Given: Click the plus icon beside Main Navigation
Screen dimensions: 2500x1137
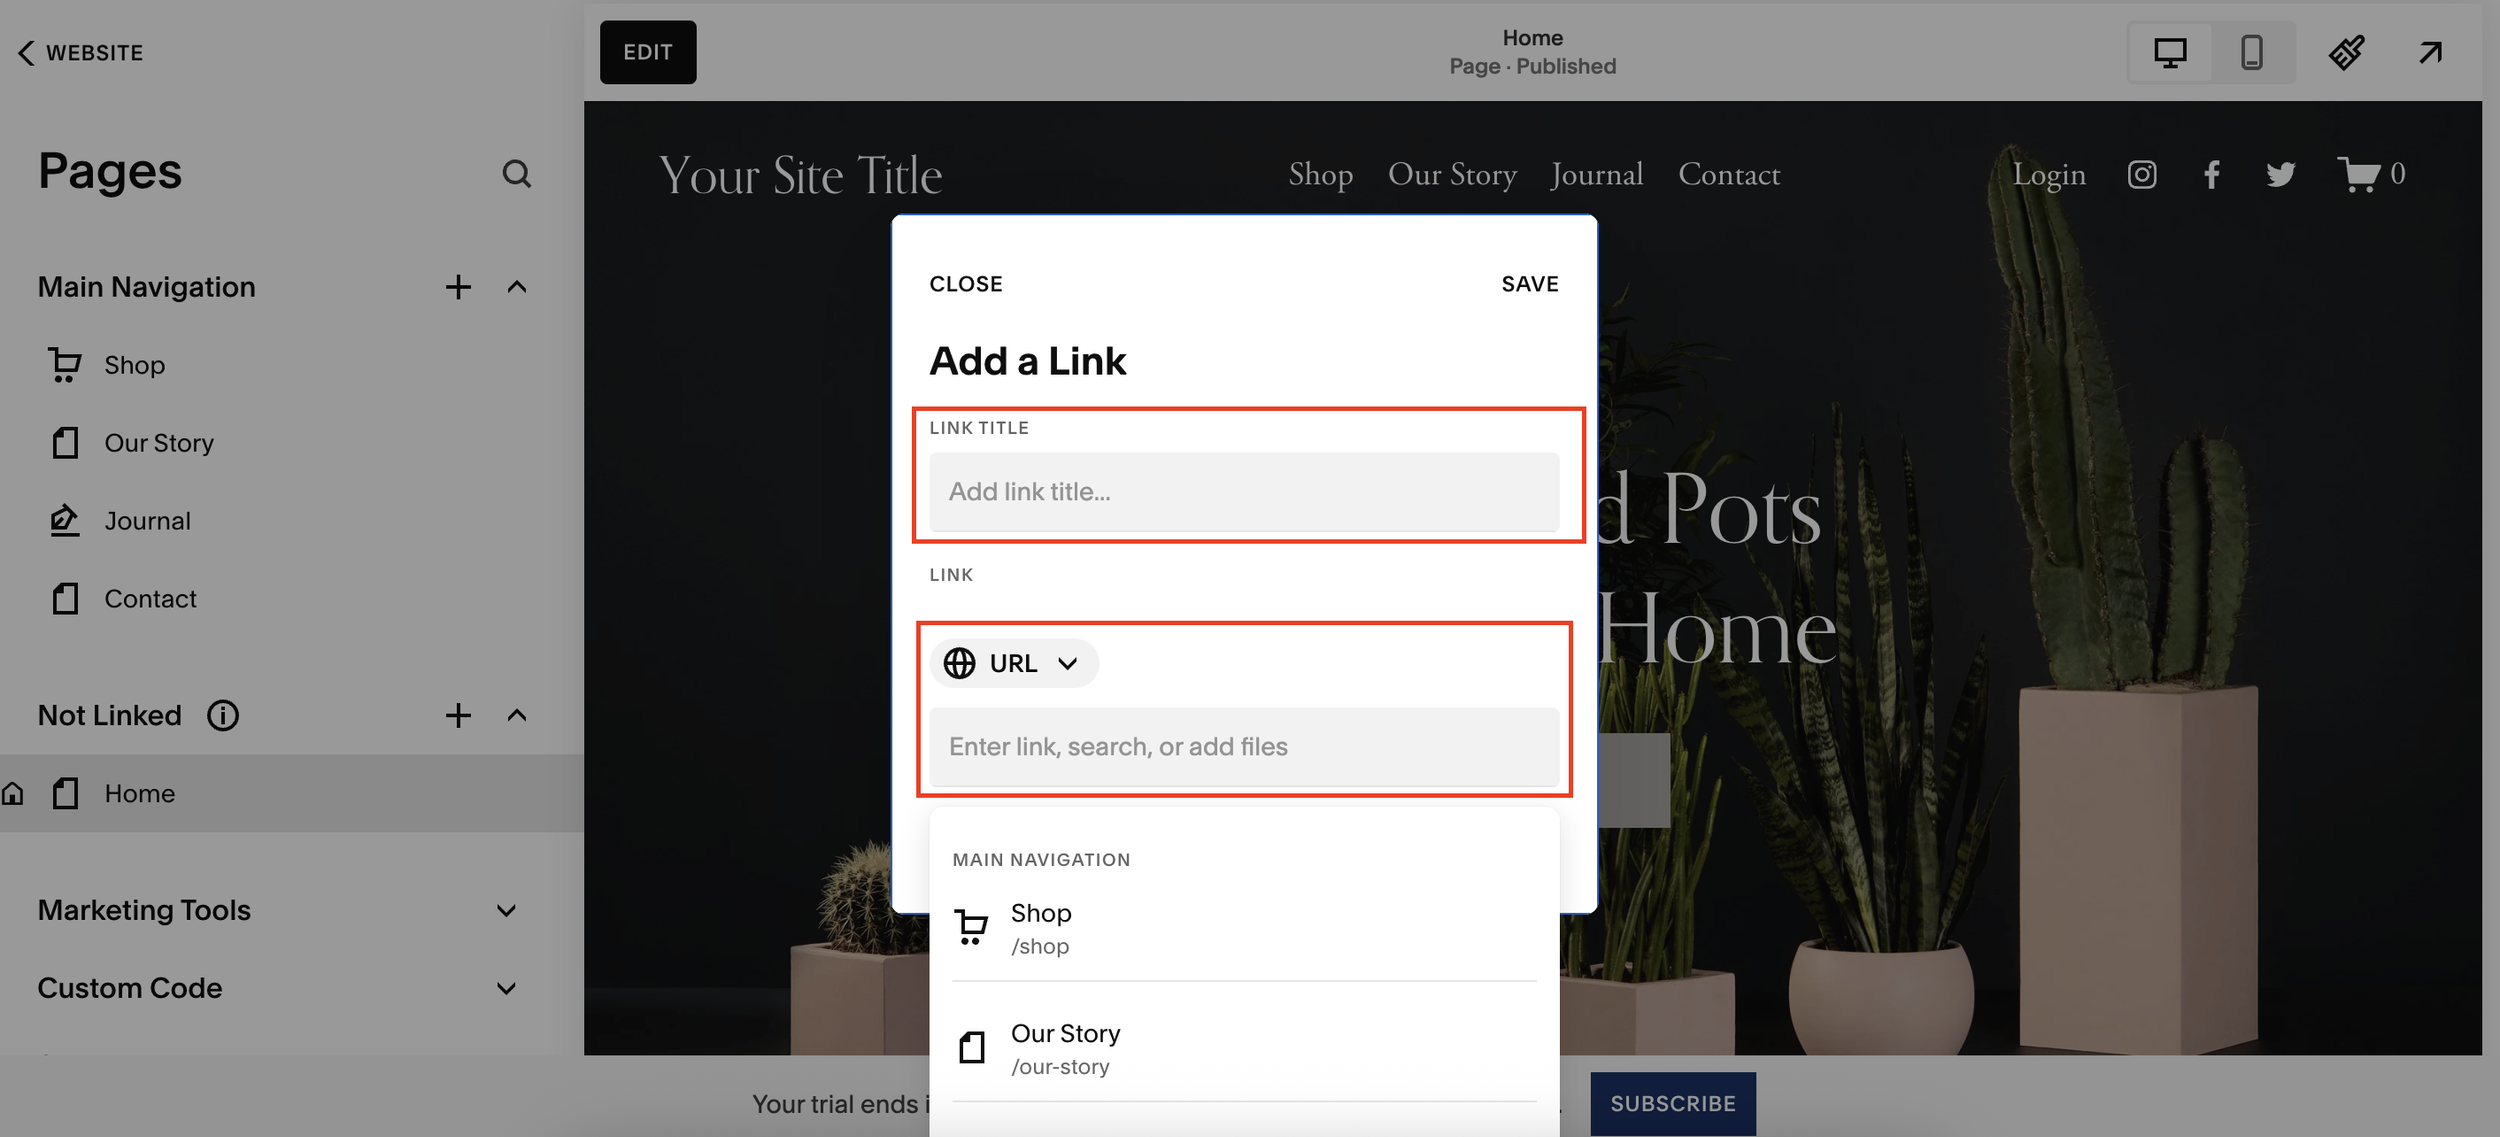Looking at the screenshot, I should coord(458,287).
